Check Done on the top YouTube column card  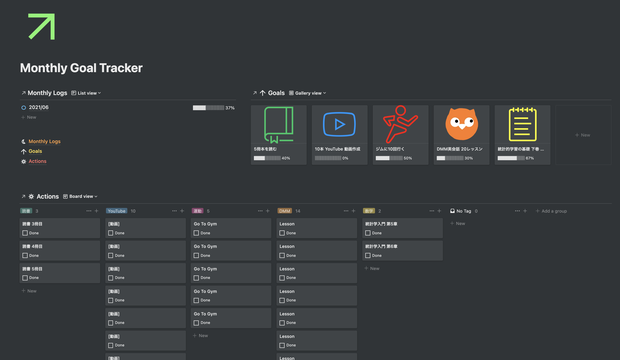click(111, 233)
